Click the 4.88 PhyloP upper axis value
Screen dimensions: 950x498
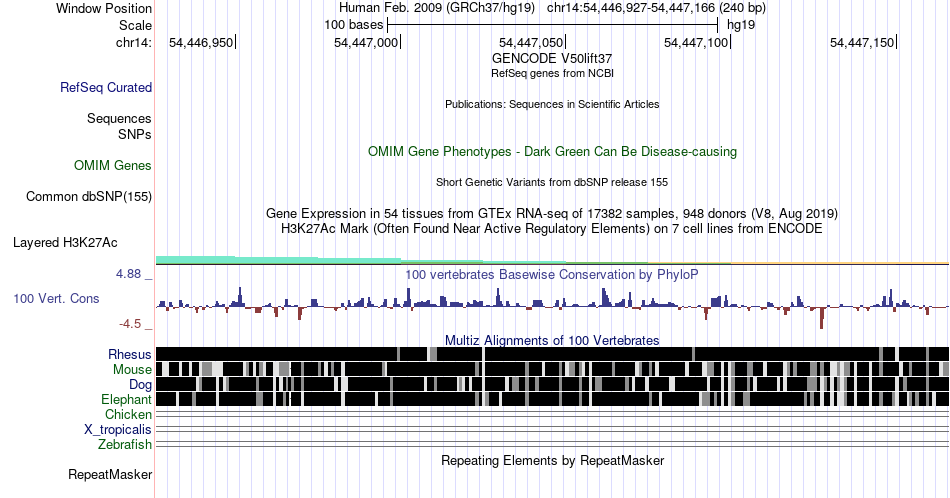click(x=128, y=274)
